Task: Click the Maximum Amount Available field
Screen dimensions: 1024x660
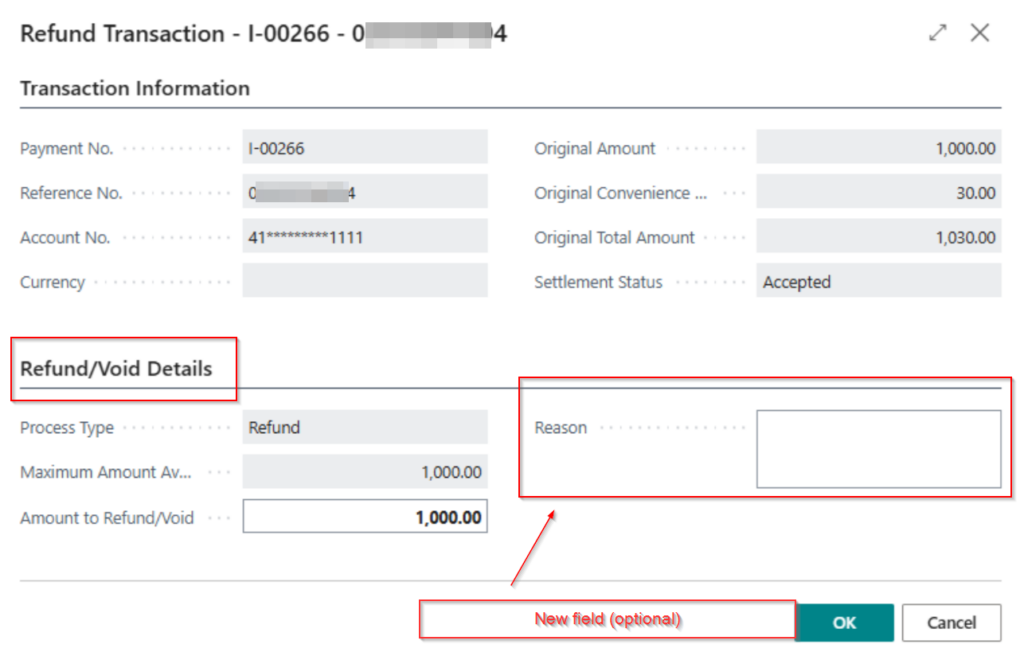Action: (x=365, y=471)
